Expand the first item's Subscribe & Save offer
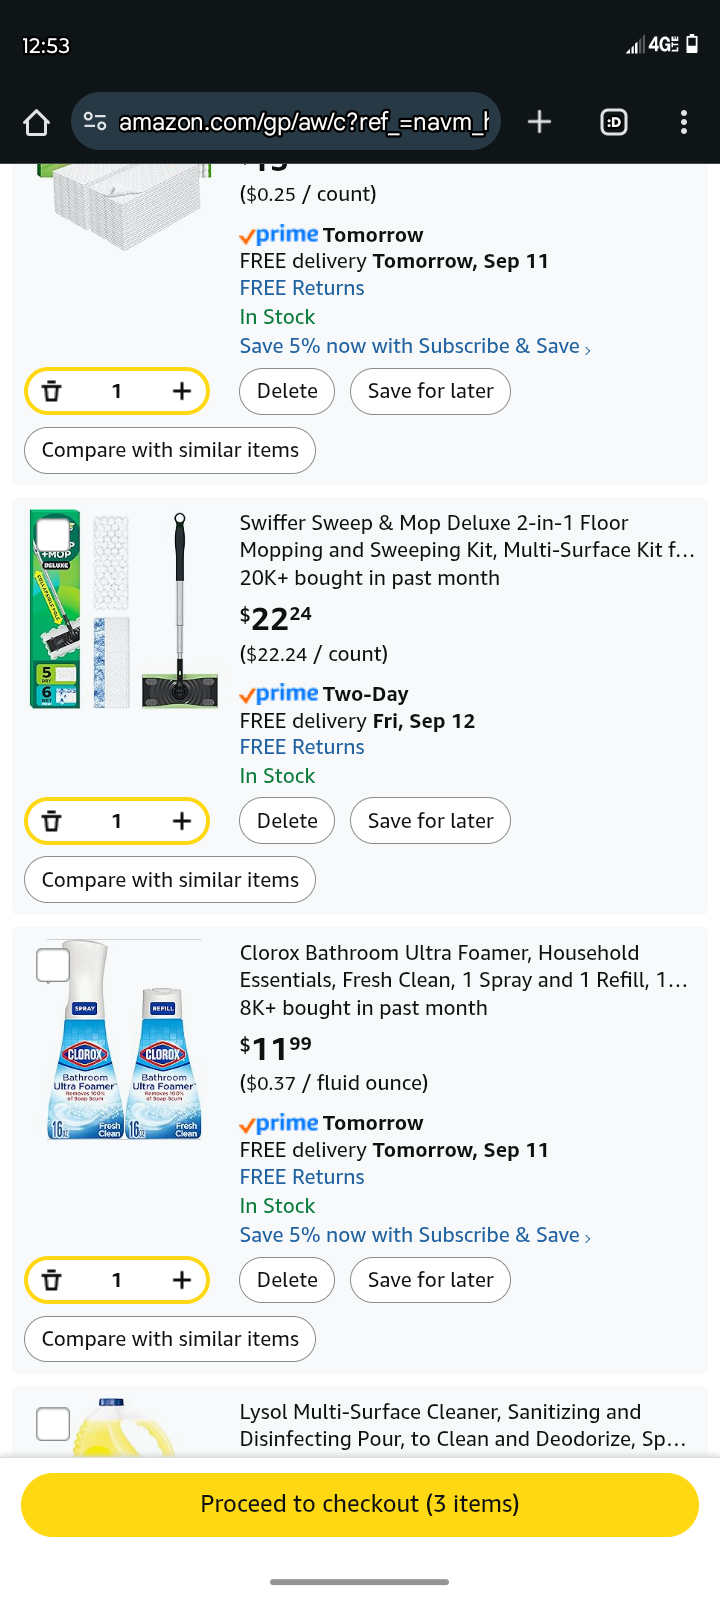720x1600 pixels. click(415, 346)
